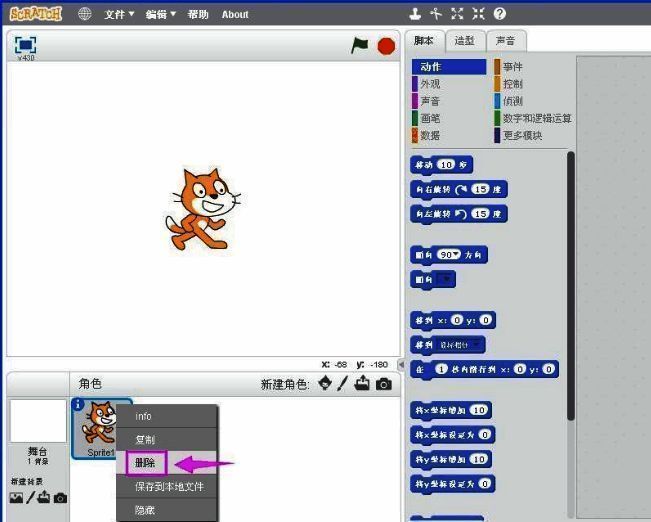Click the green flag to start

pos(360,45)
